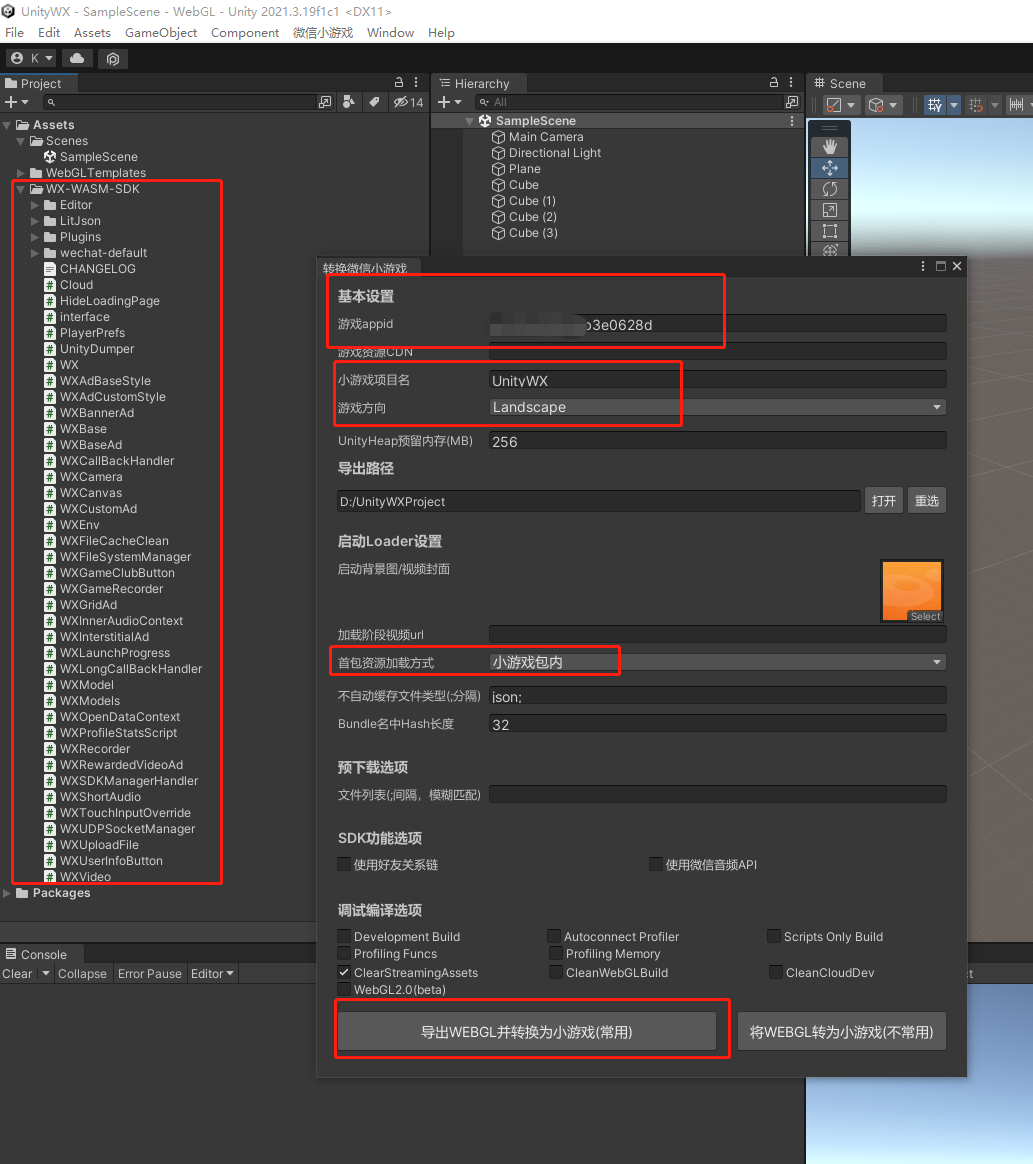Click Console Clear button
This screenshot has height=1164, width=1033.
tap(17, 973)
